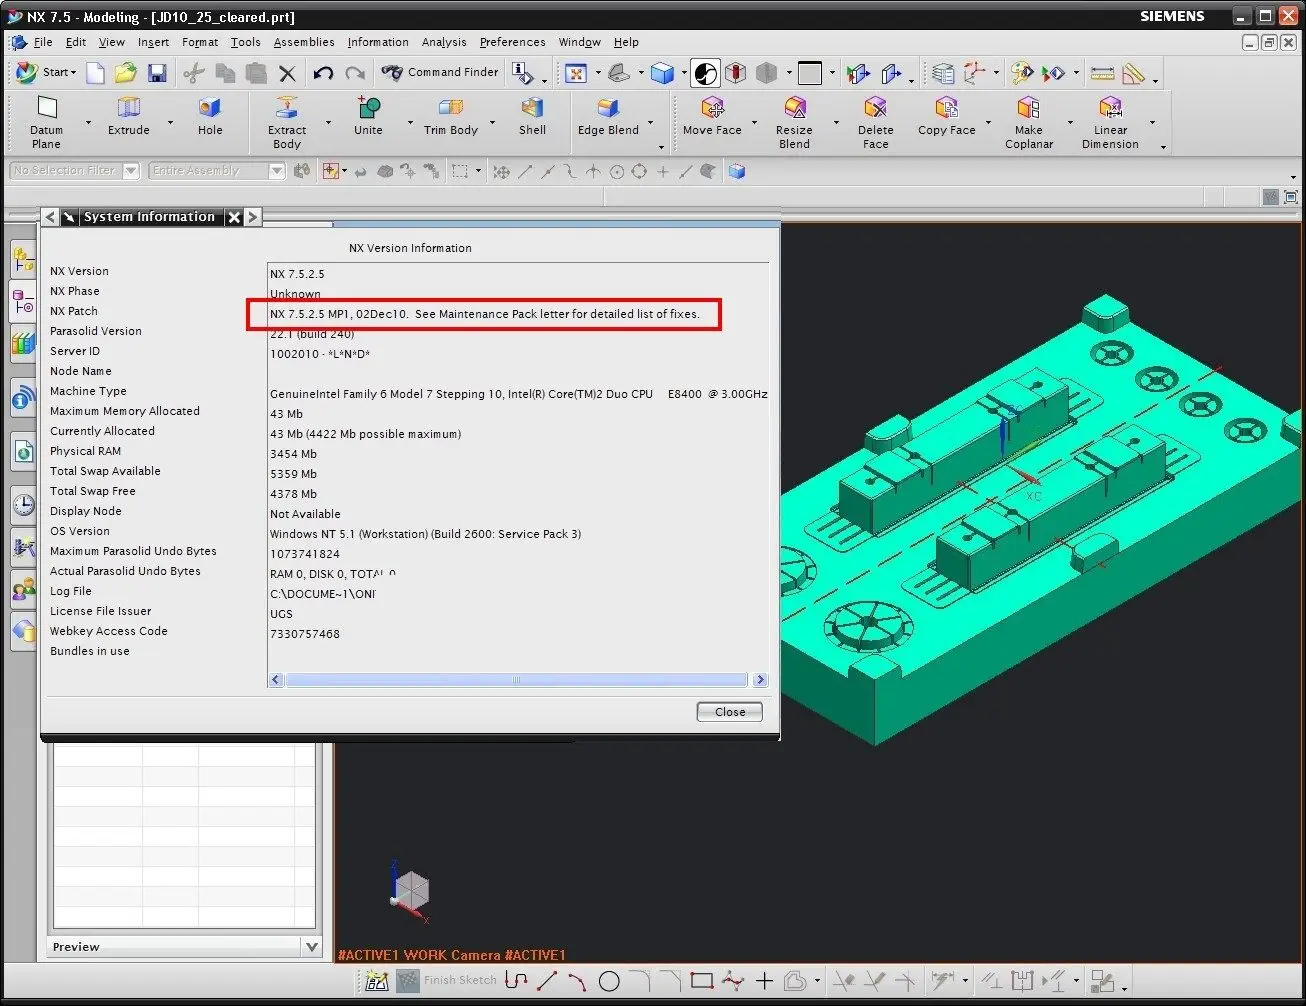Open the Move Face dropdown arrow
The image size is (1306, 1006).
pos(754,123)
